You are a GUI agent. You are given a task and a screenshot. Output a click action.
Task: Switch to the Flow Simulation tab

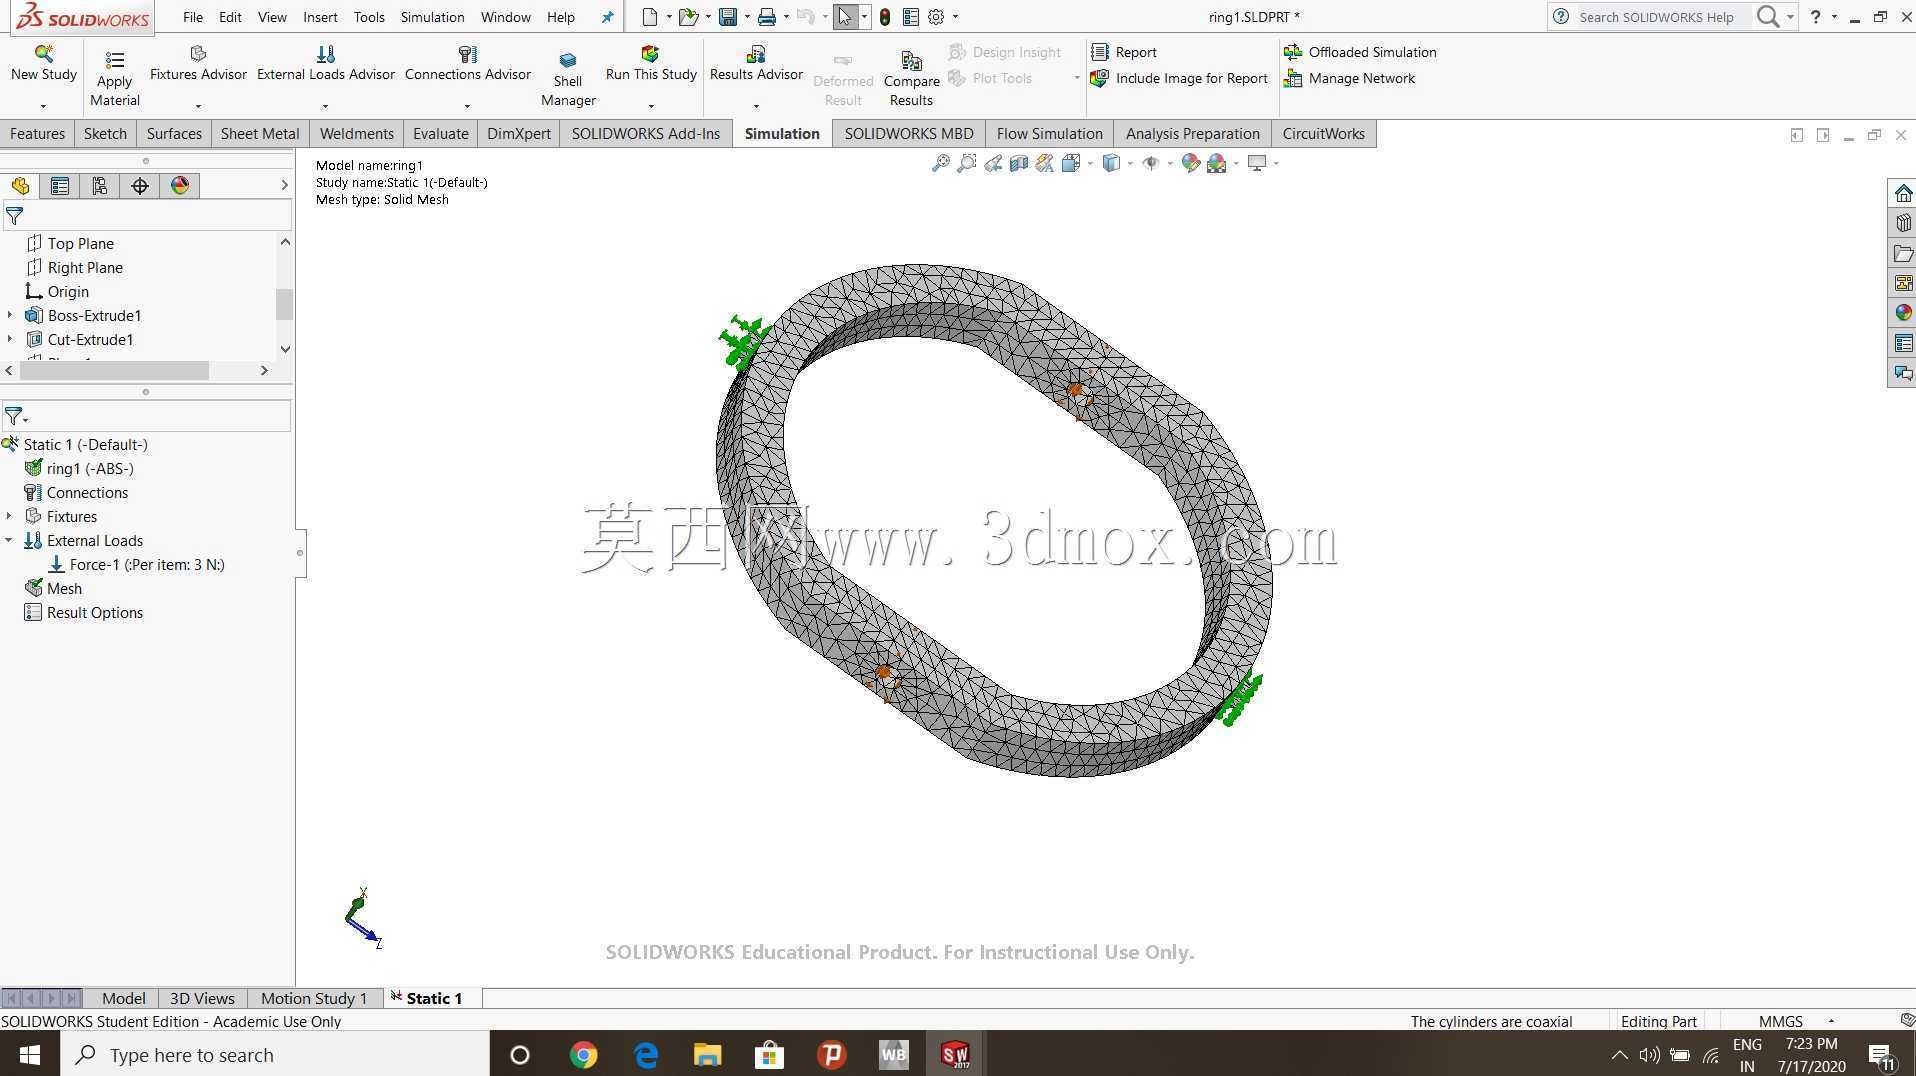tap(1049, 134)
